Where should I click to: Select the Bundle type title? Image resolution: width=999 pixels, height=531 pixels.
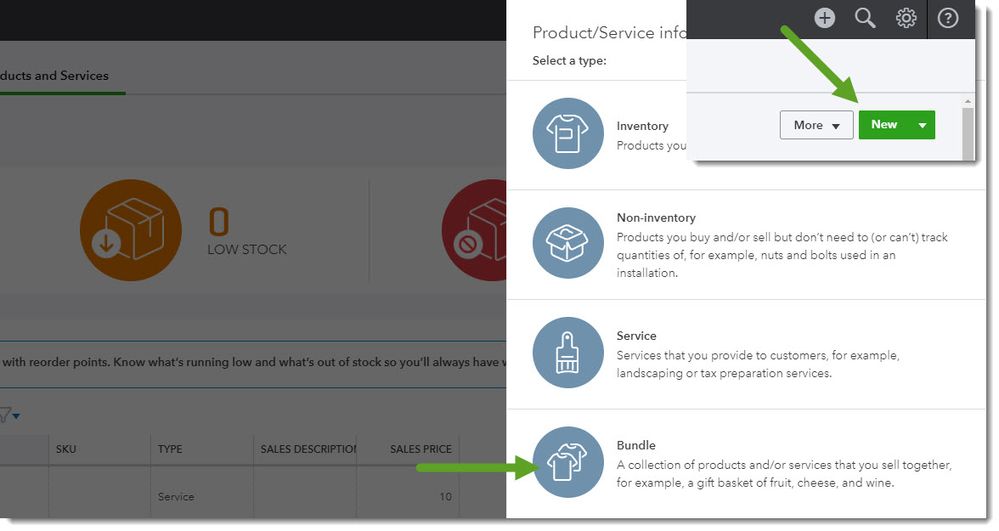pyautogui.click(x=636, y=445)
